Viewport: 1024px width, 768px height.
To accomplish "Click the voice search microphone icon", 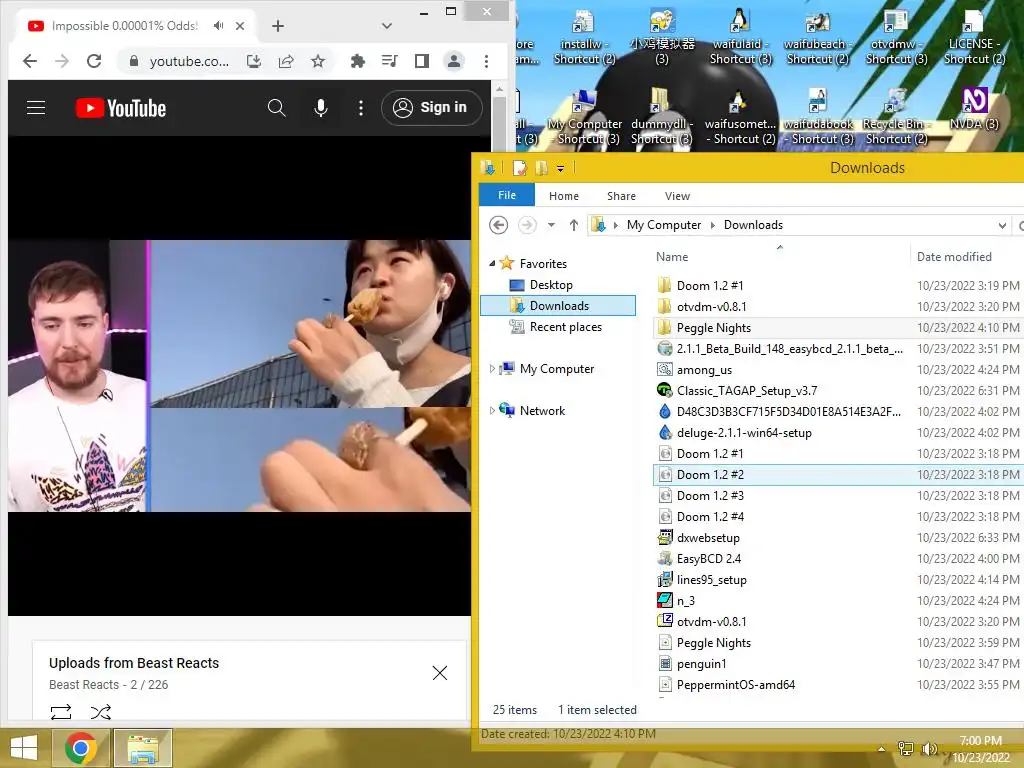I will tap(321, 108).
